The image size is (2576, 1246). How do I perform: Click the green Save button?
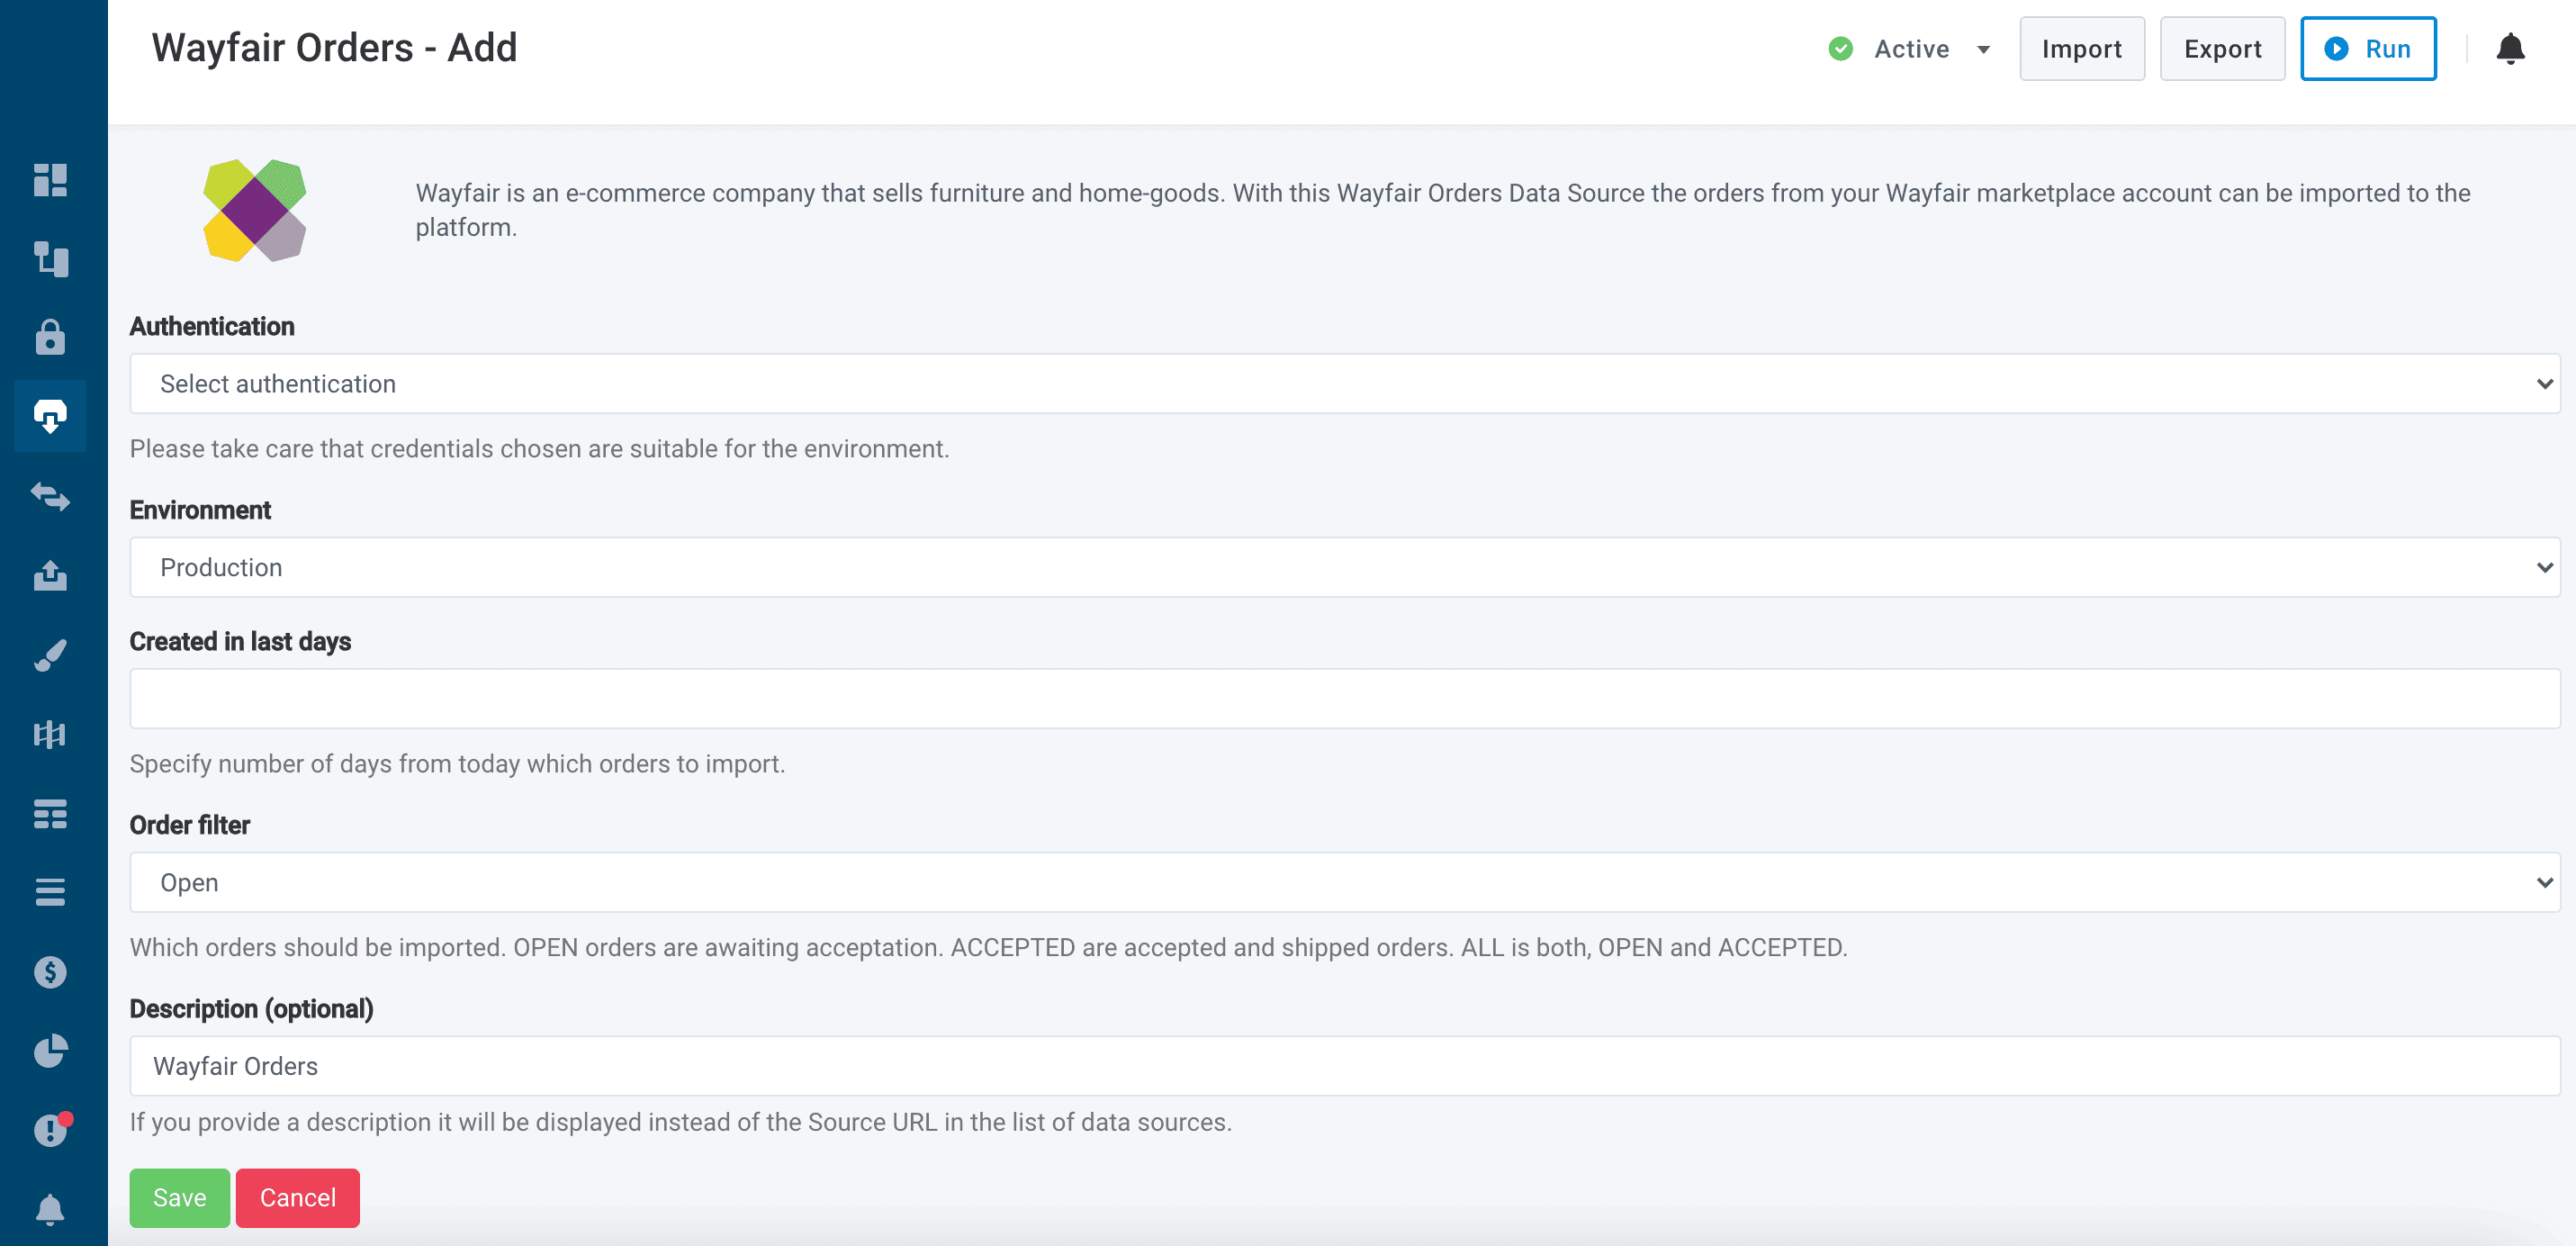click(x=179, y=1197)
